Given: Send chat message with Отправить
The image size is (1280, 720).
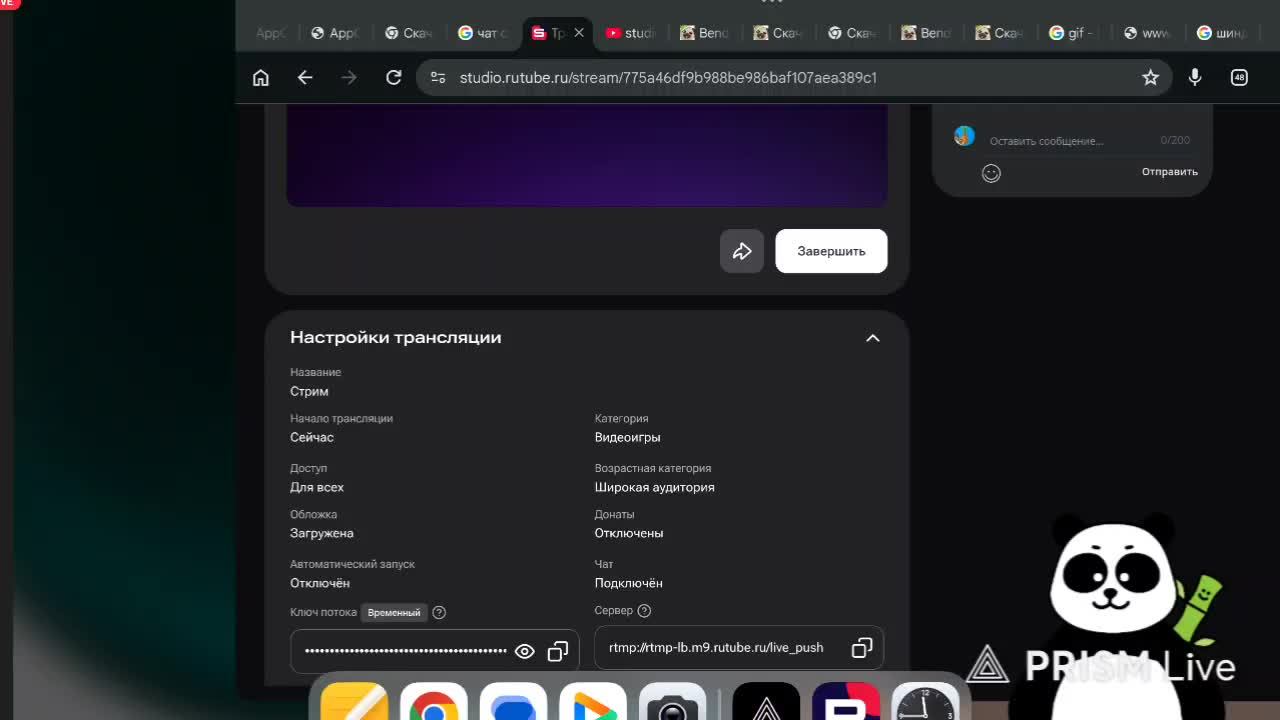Looking at the screenshot, I should click(1169, 172).
